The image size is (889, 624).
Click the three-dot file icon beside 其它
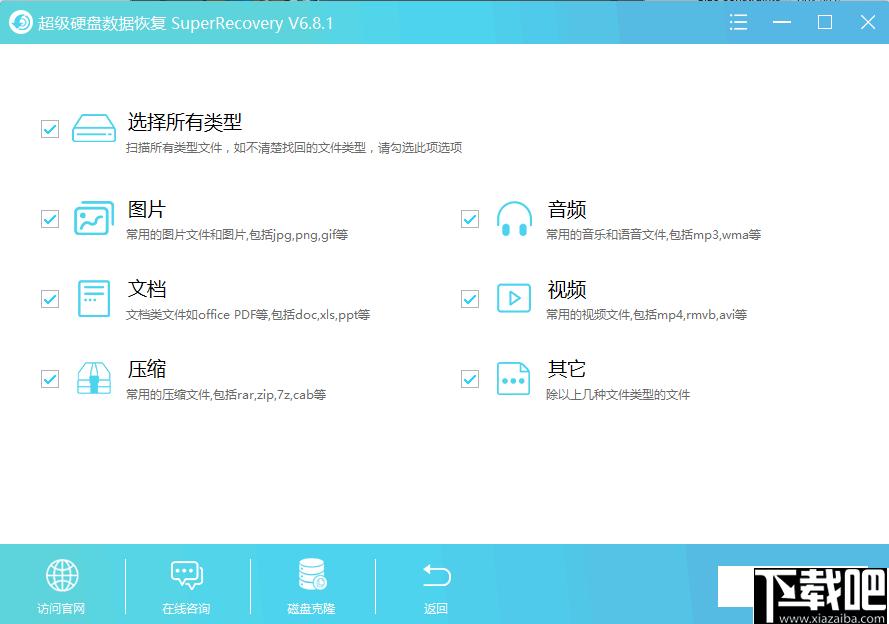click(513, 378)
